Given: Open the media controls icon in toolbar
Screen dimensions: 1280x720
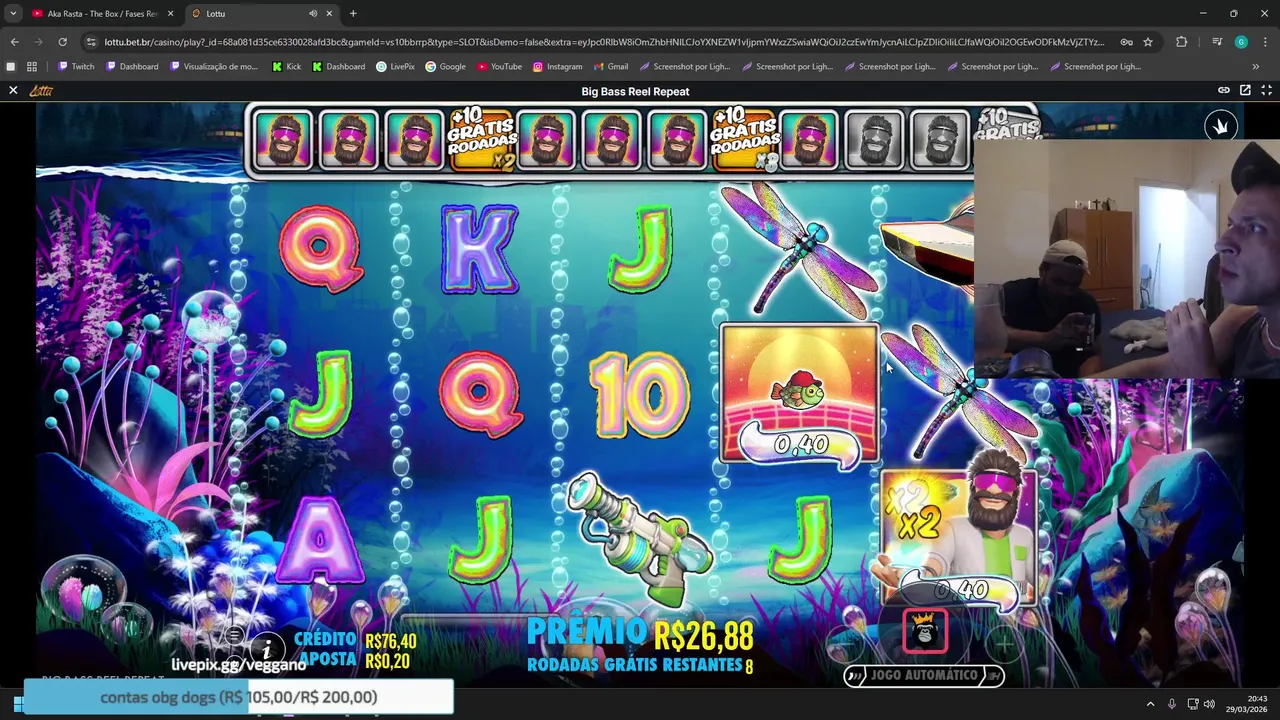Looking at the screenshot, I should point(1217,42).
